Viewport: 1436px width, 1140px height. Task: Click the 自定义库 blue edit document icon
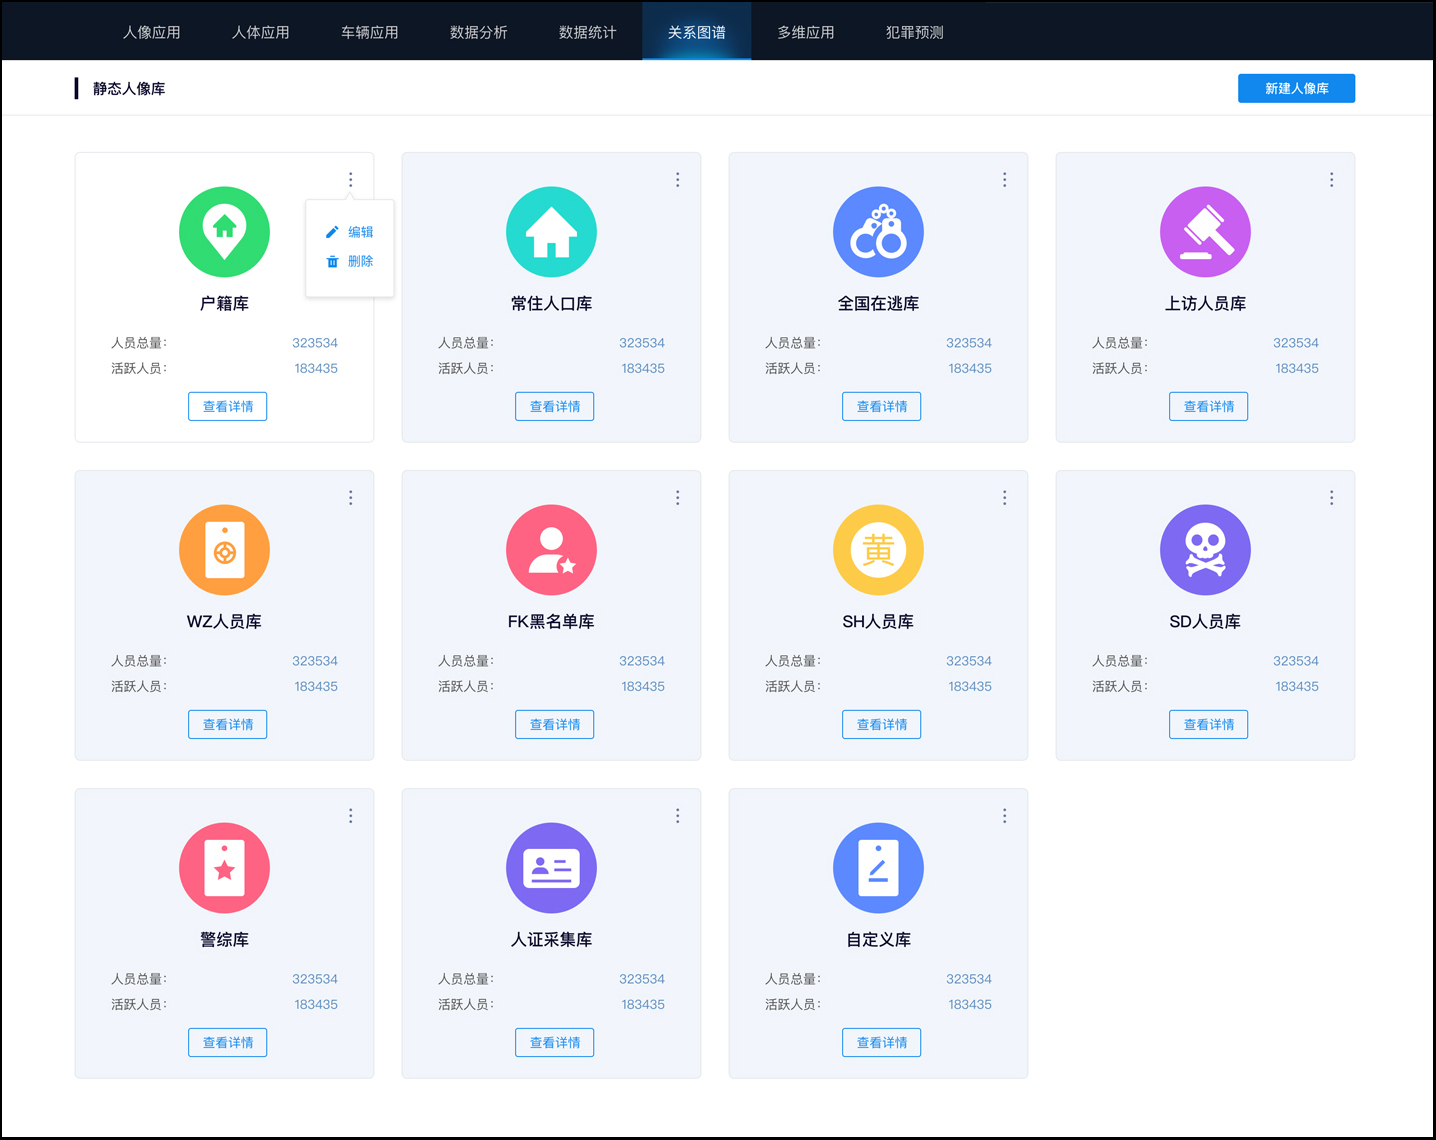pyautogui.click(x=878, y=868)
